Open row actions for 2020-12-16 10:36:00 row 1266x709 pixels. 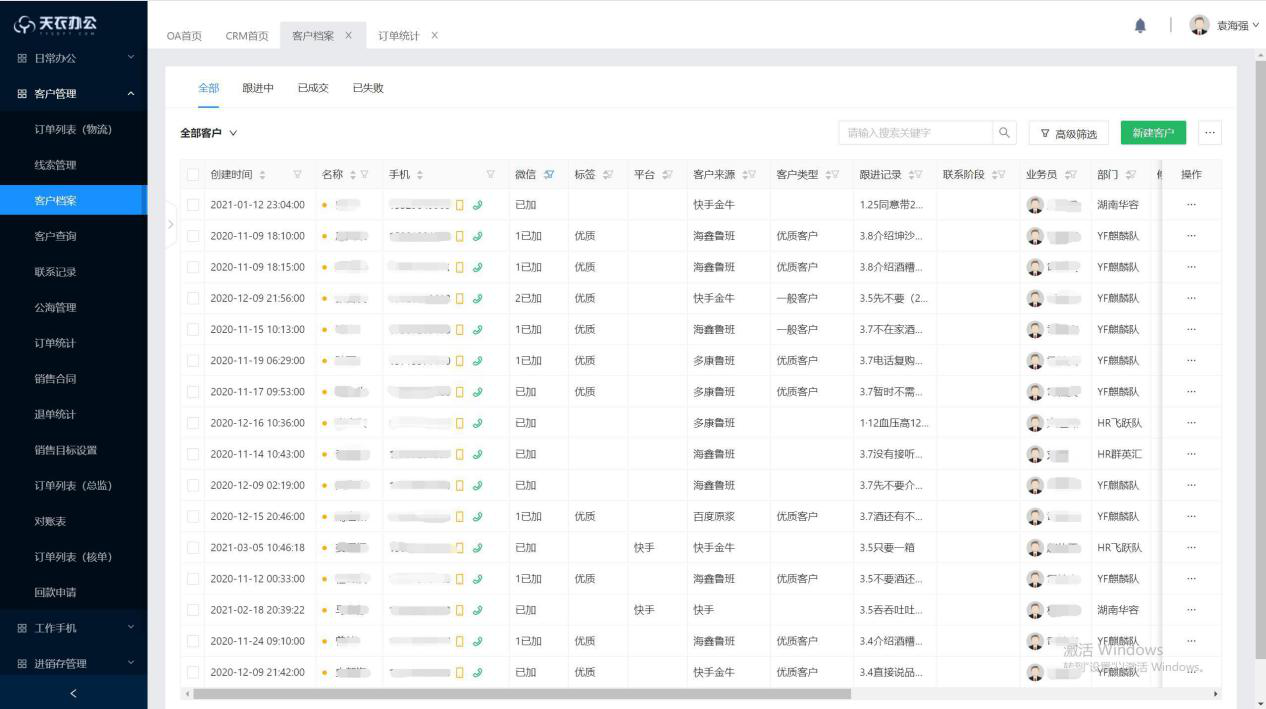pos(1191,423)
